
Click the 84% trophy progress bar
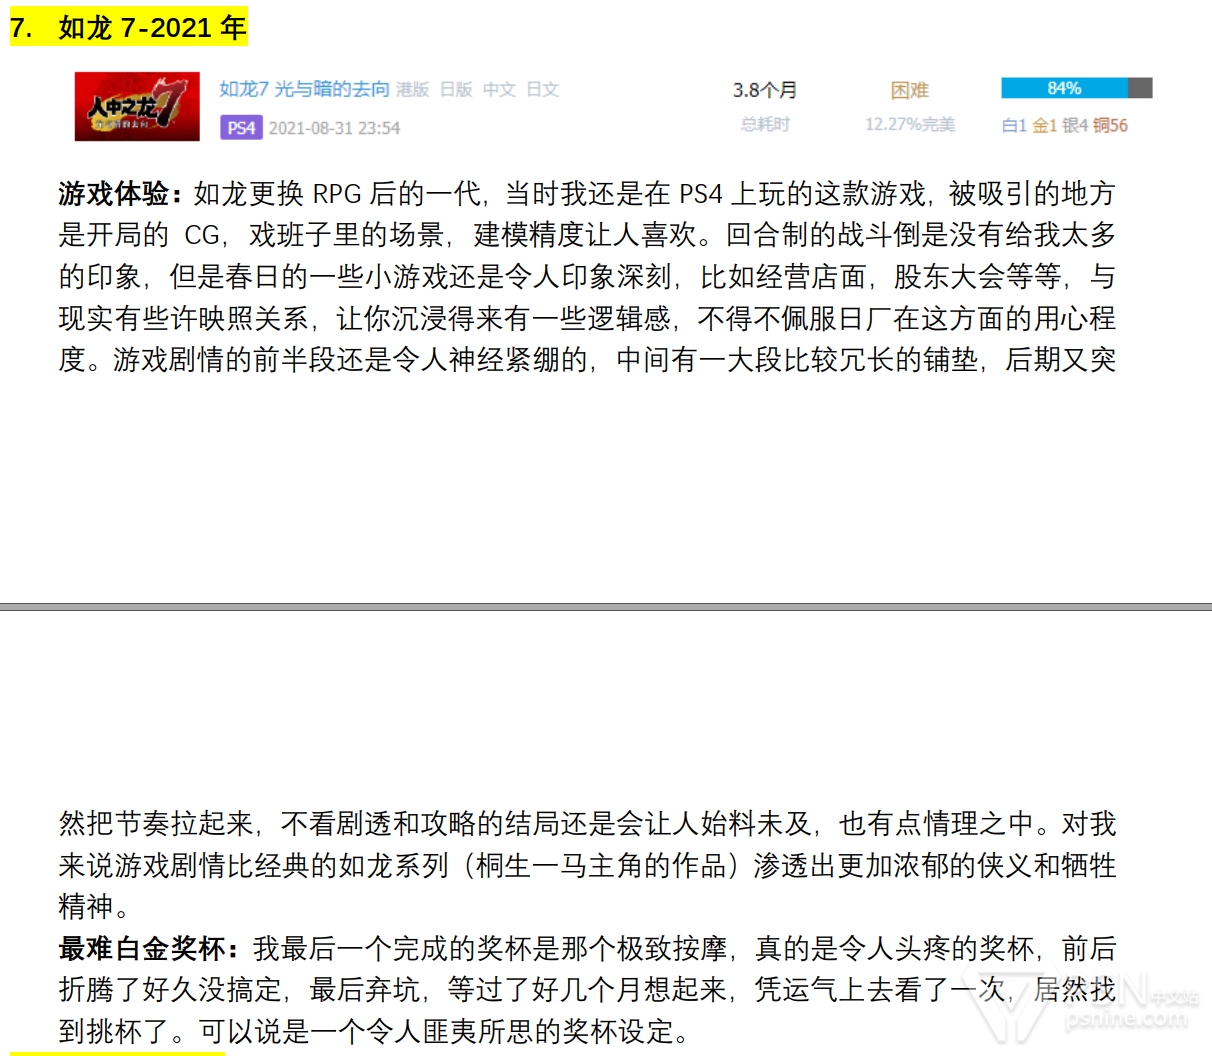(x=1076, y=88)
